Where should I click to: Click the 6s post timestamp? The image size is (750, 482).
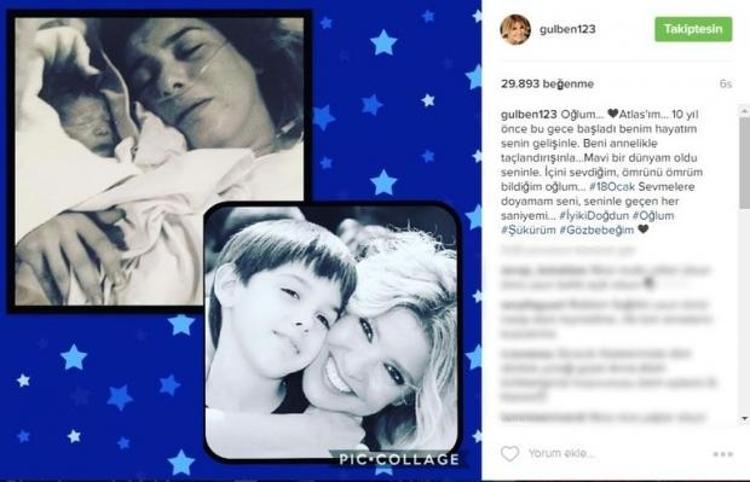pyautogui.click(x=726, y=84)
